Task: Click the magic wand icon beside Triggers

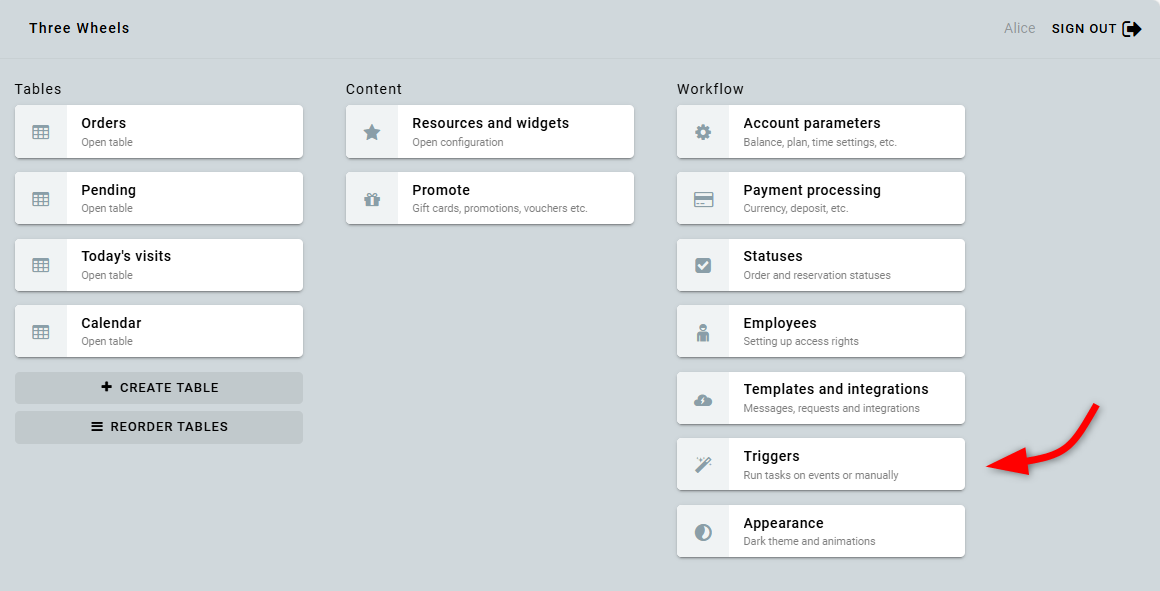Action: 703,465
